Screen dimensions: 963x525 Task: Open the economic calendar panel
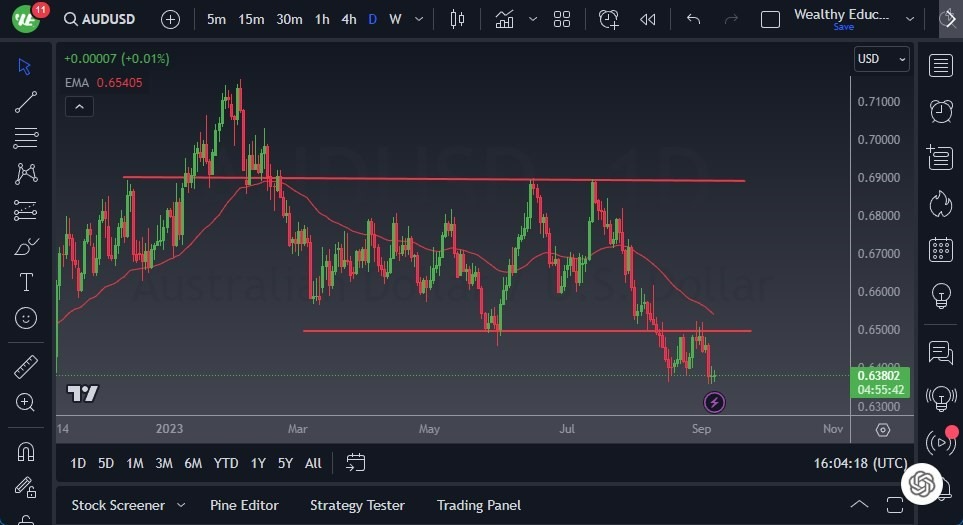tap(941, 250)
